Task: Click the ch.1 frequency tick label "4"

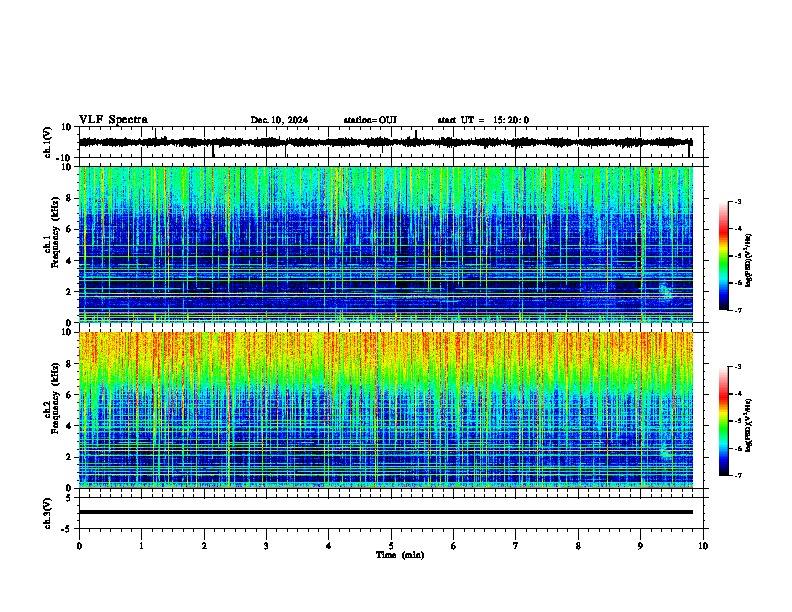Action: point(70,261)
